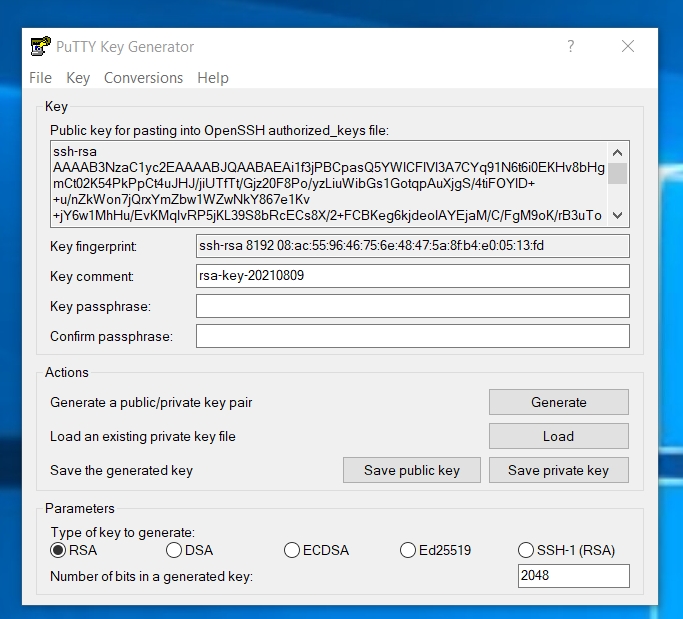Click 'Load an existing private key file' text
The height and width of the screenshot is (619, 683).
point(142,436)
